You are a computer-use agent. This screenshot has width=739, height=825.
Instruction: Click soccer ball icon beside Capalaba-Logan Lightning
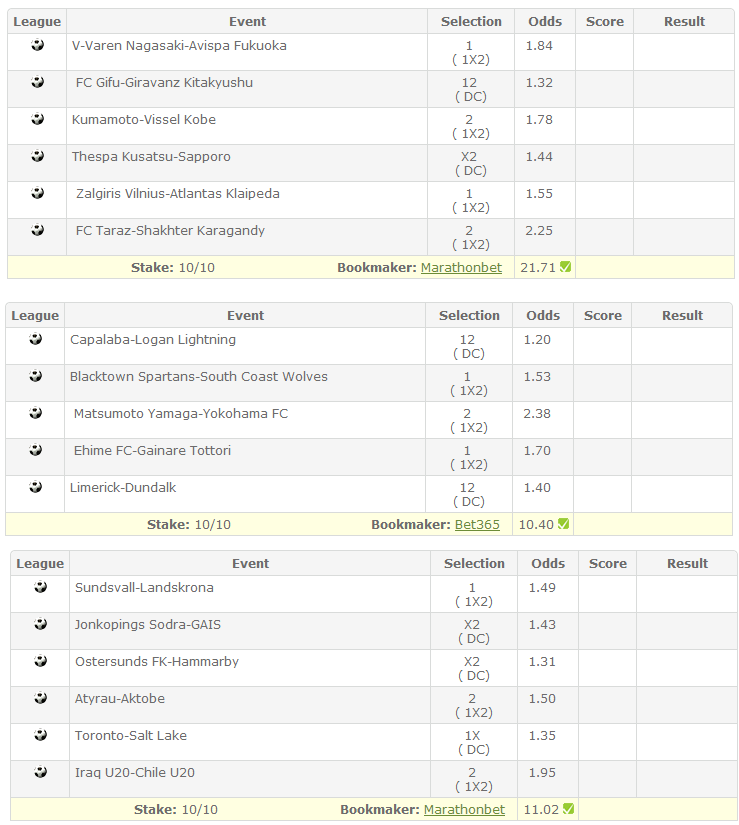click(35, 339)
